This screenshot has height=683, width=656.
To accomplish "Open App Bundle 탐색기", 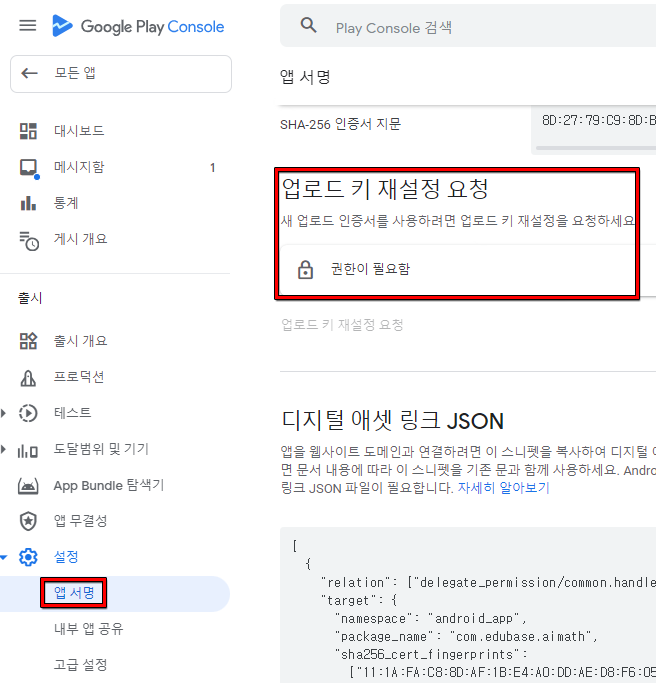I will click(x=108, y=485).
